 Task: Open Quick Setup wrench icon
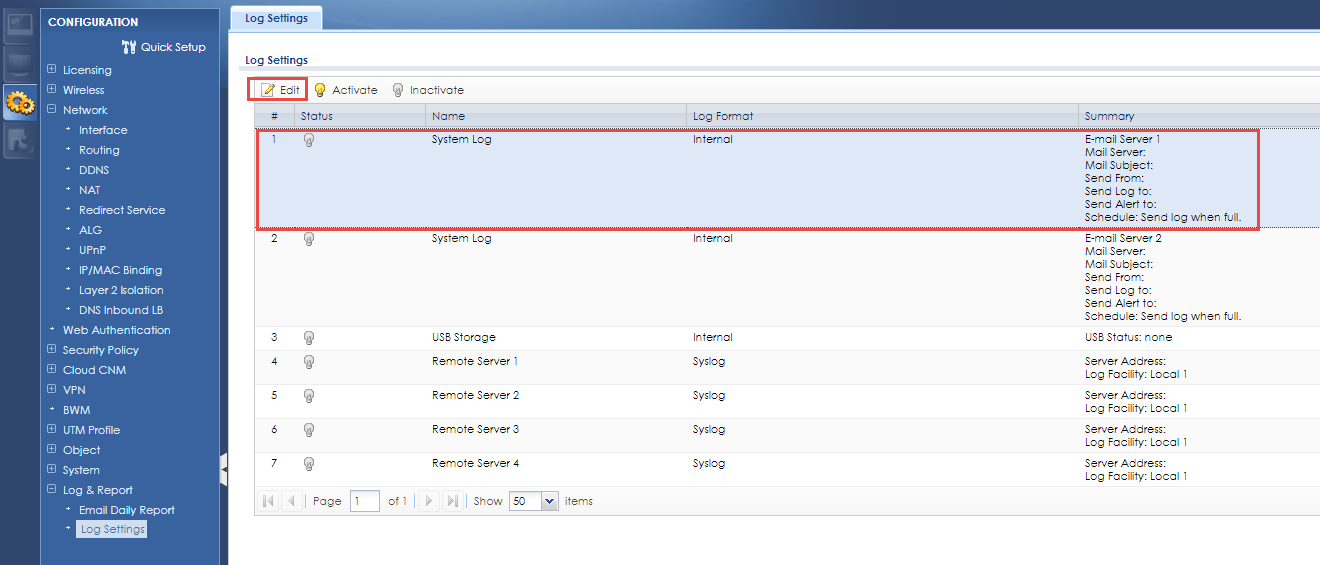point(128,47)
